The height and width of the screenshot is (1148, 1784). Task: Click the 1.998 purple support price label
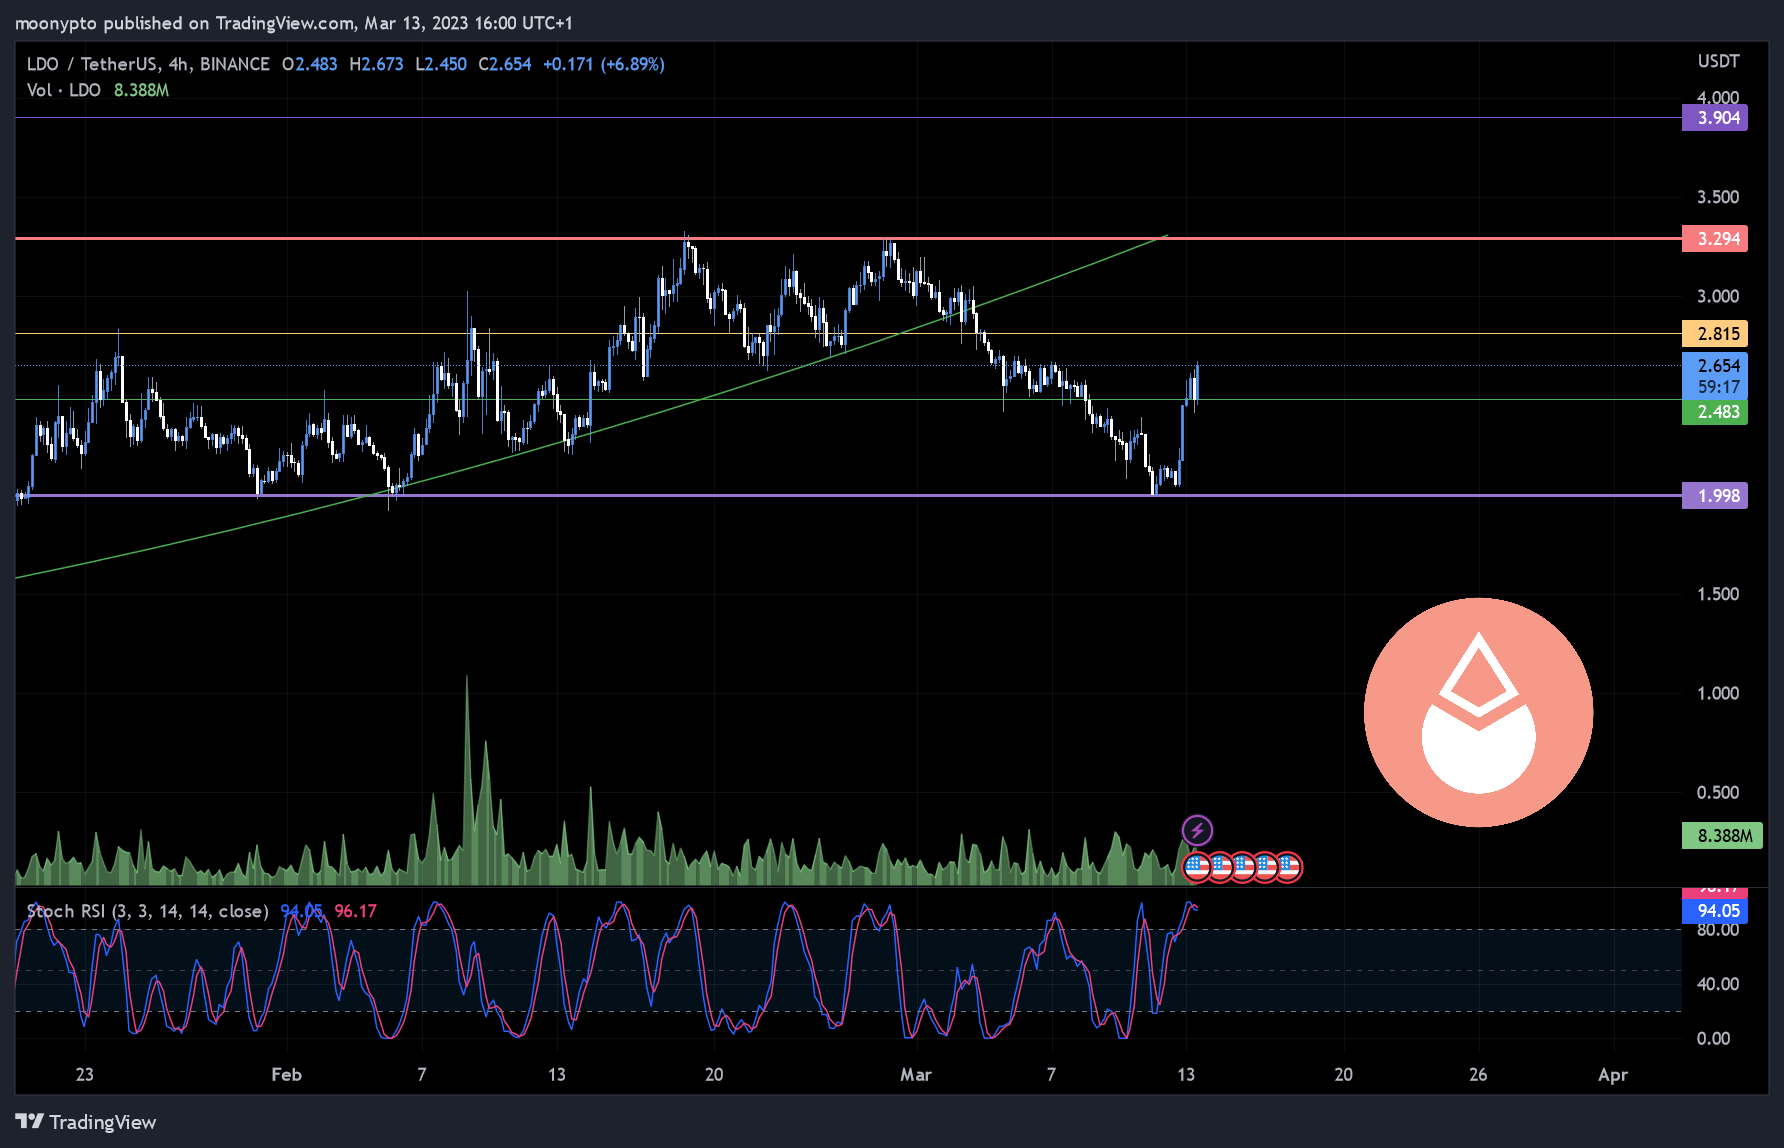(1715, 496)
